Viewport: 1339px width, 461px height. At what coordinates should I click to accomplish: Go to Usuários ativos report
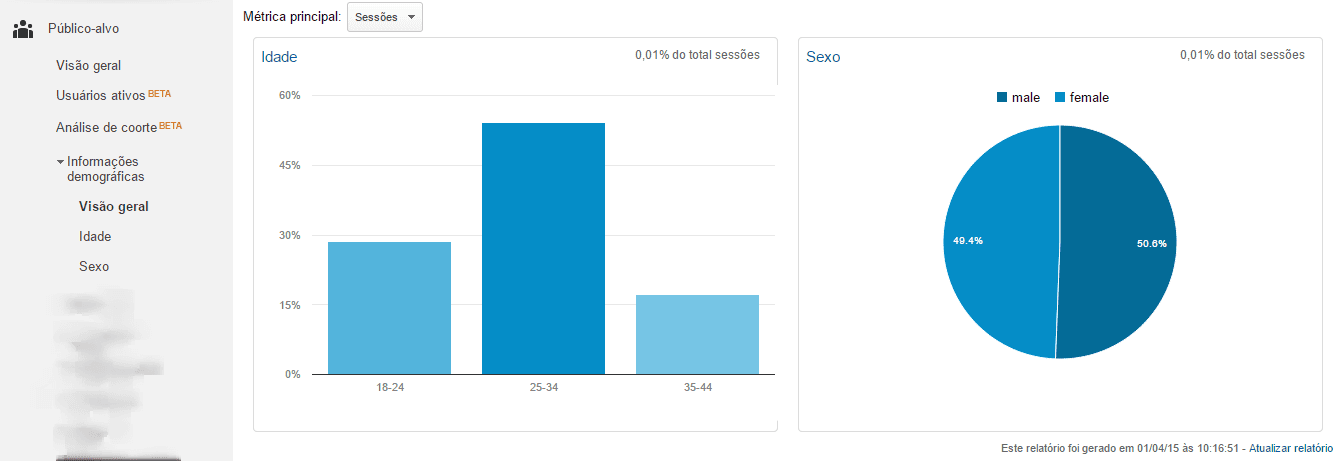point(101,96)
